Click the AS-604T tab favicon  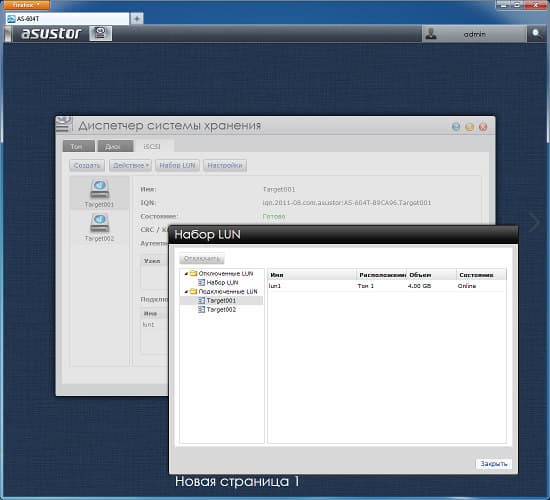coord(11,19)
